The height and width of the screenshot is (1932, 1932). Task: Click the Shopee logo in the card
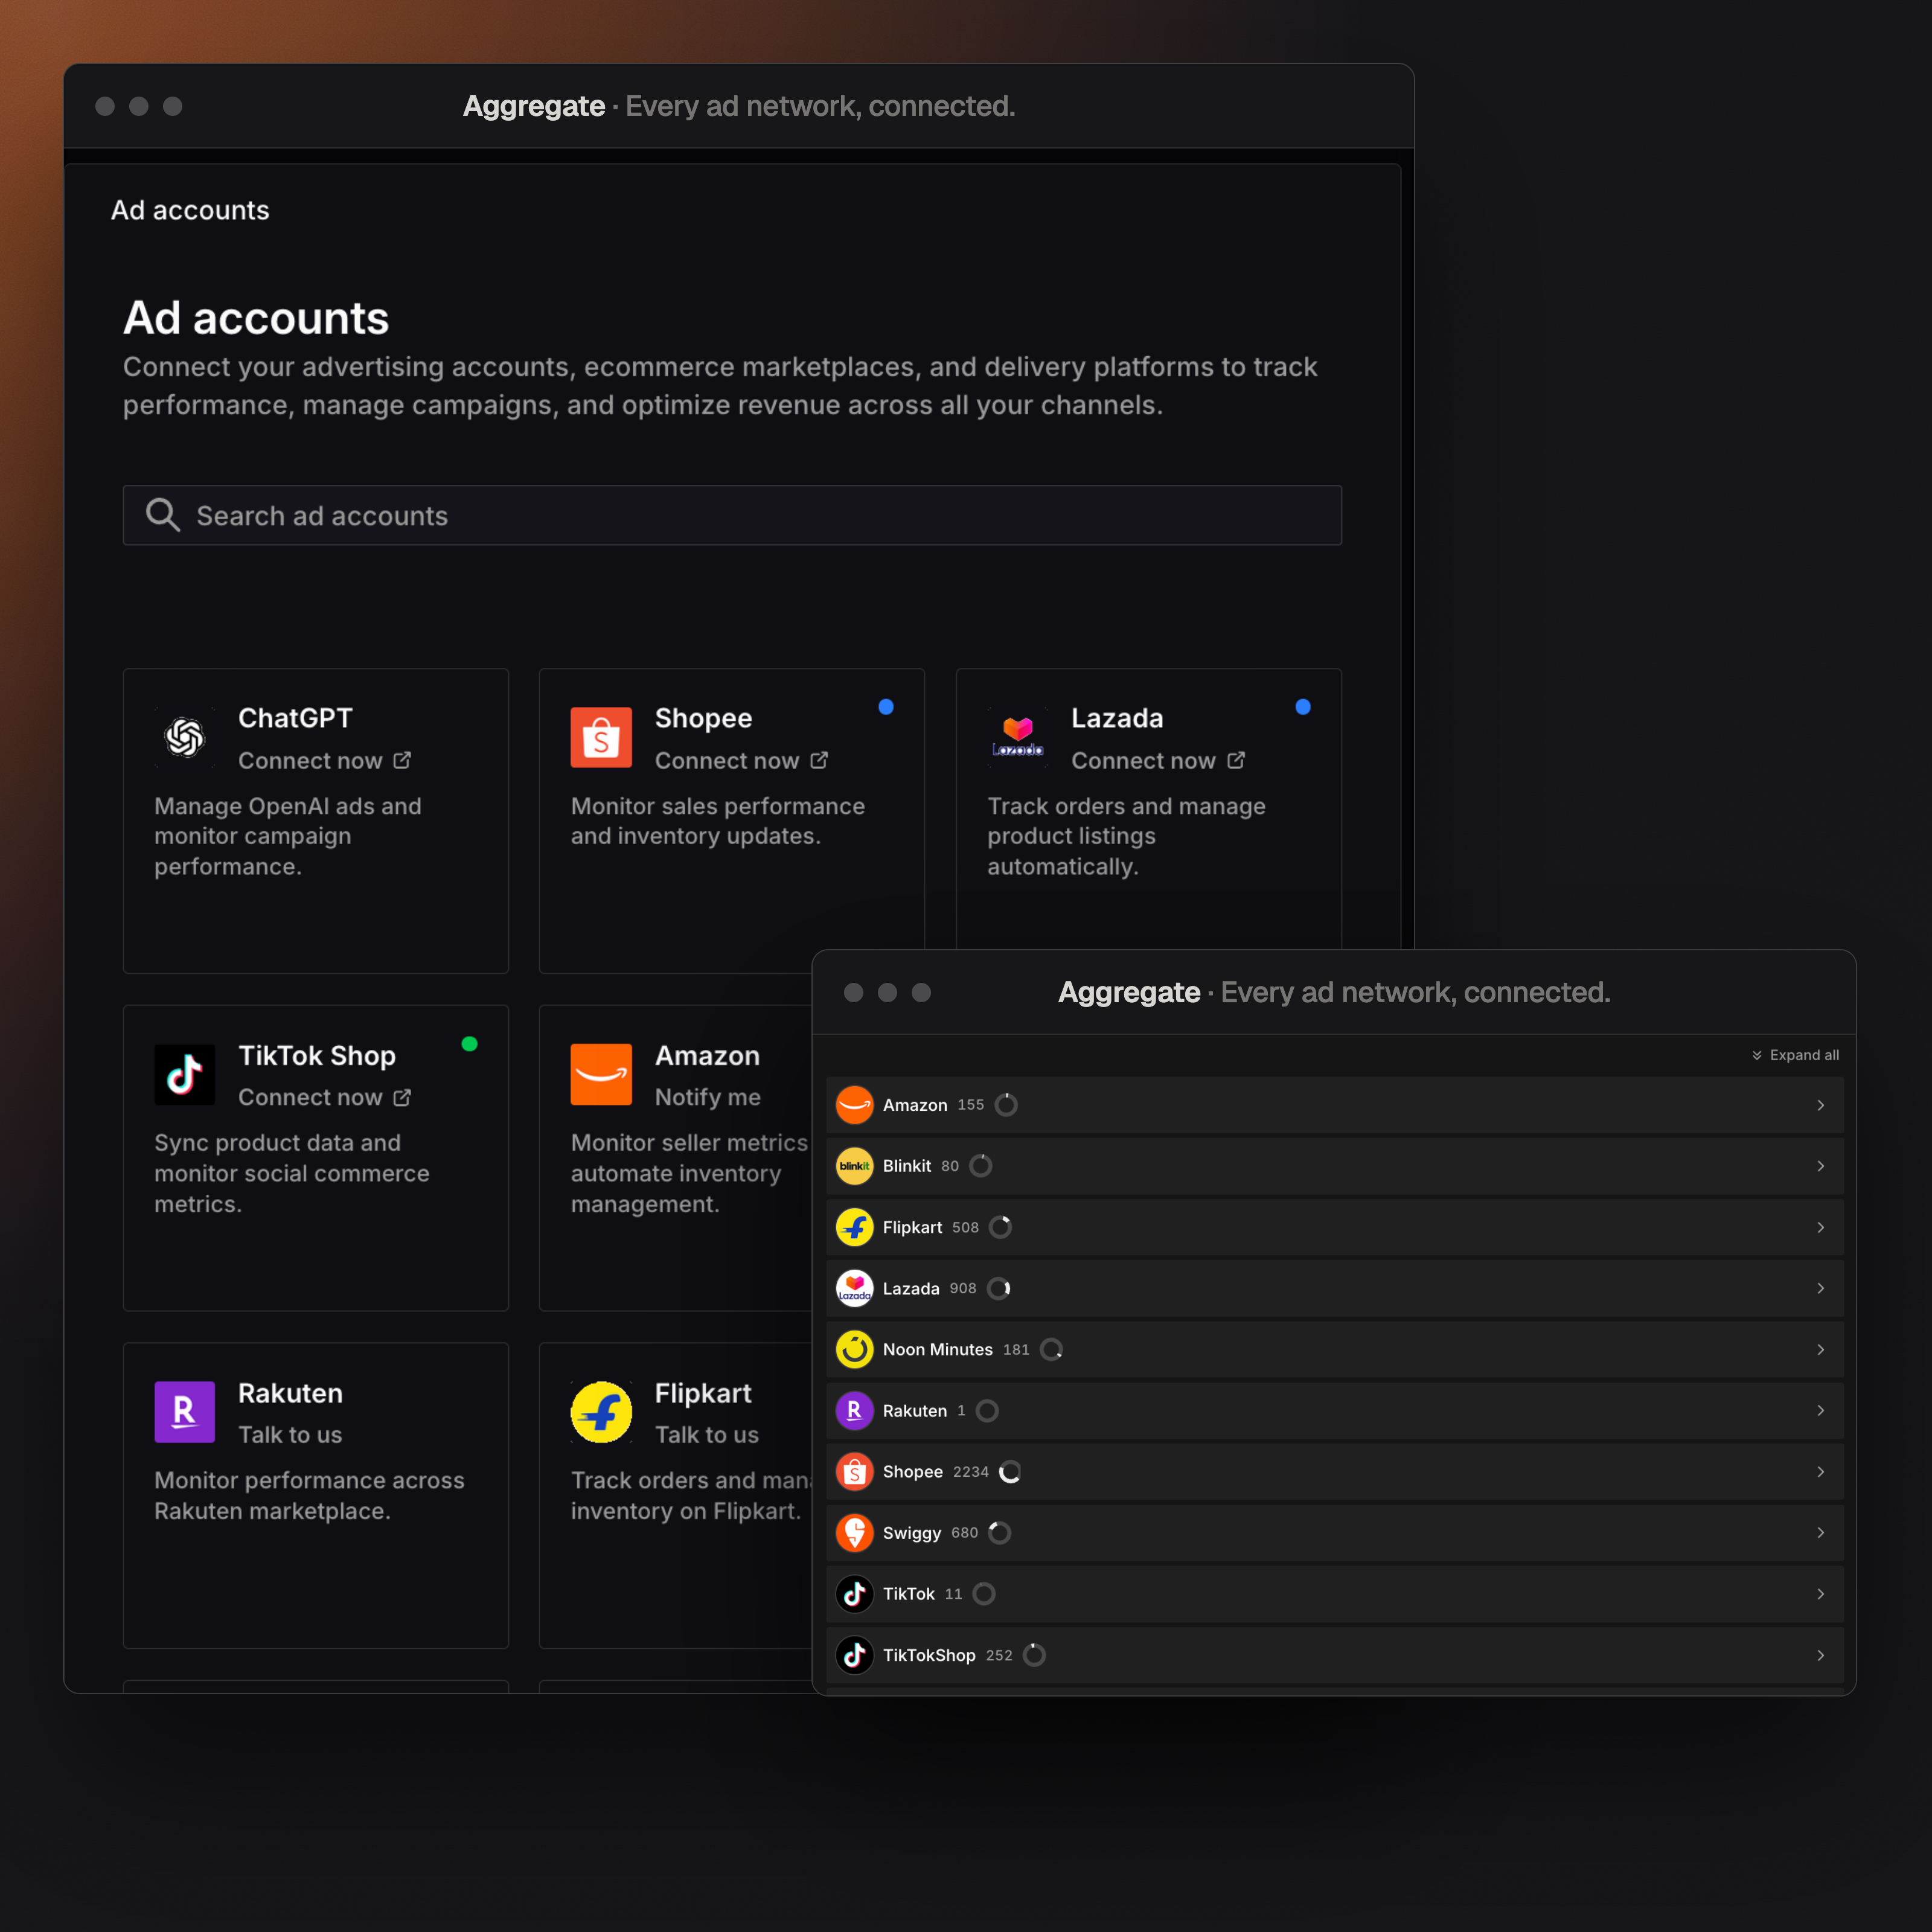click(601, 738)
